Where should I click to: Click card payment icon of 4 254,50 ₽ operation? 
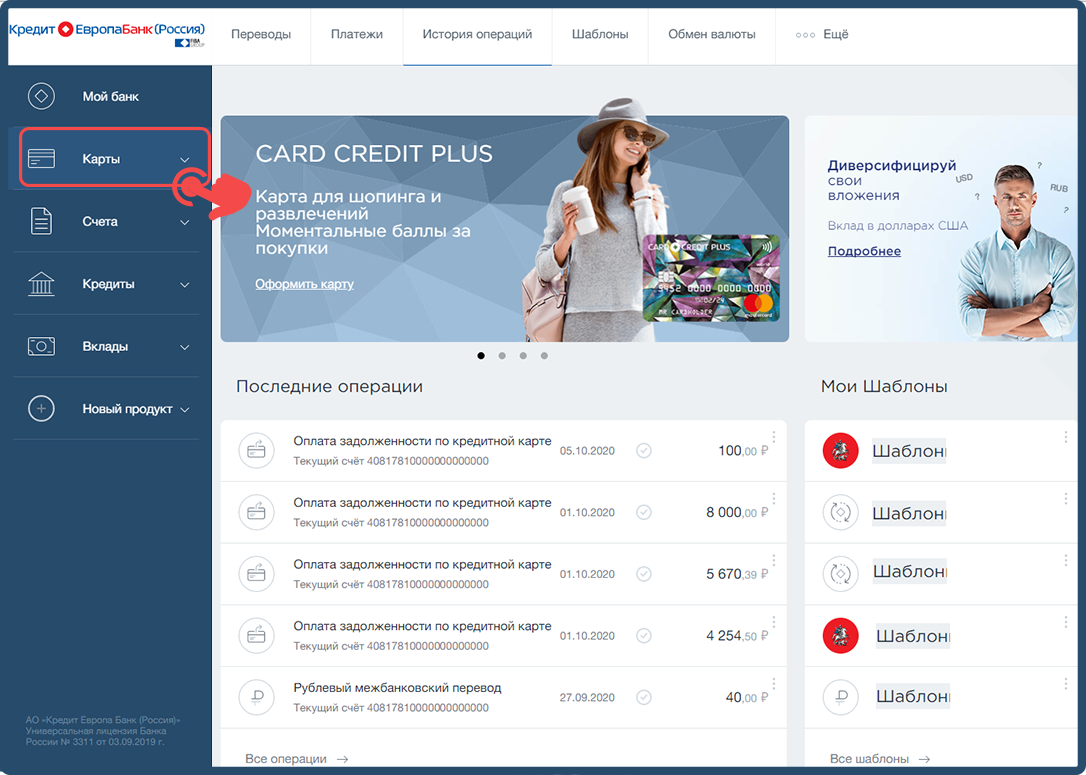click(x=256, y=635)
